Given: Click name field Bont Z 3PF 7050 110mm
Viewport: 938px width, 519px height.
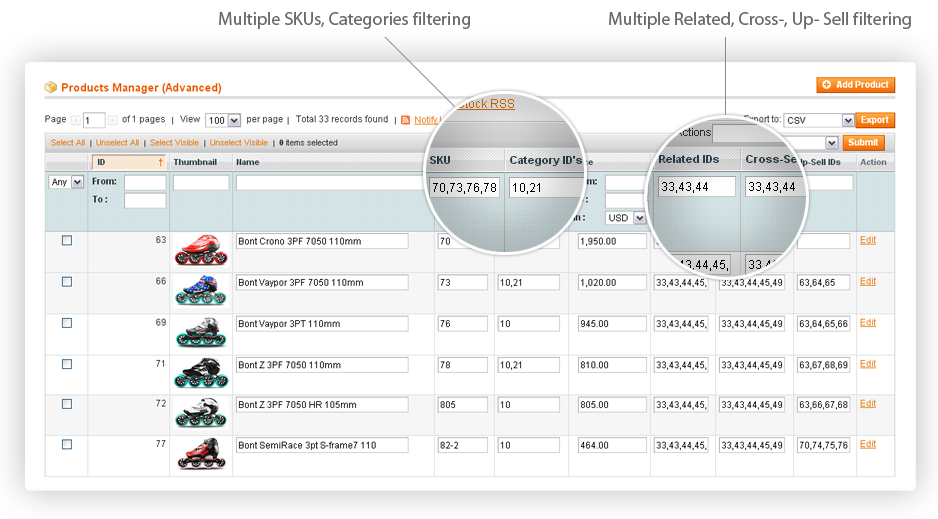Looking at the screenshot, I should 322,365.
